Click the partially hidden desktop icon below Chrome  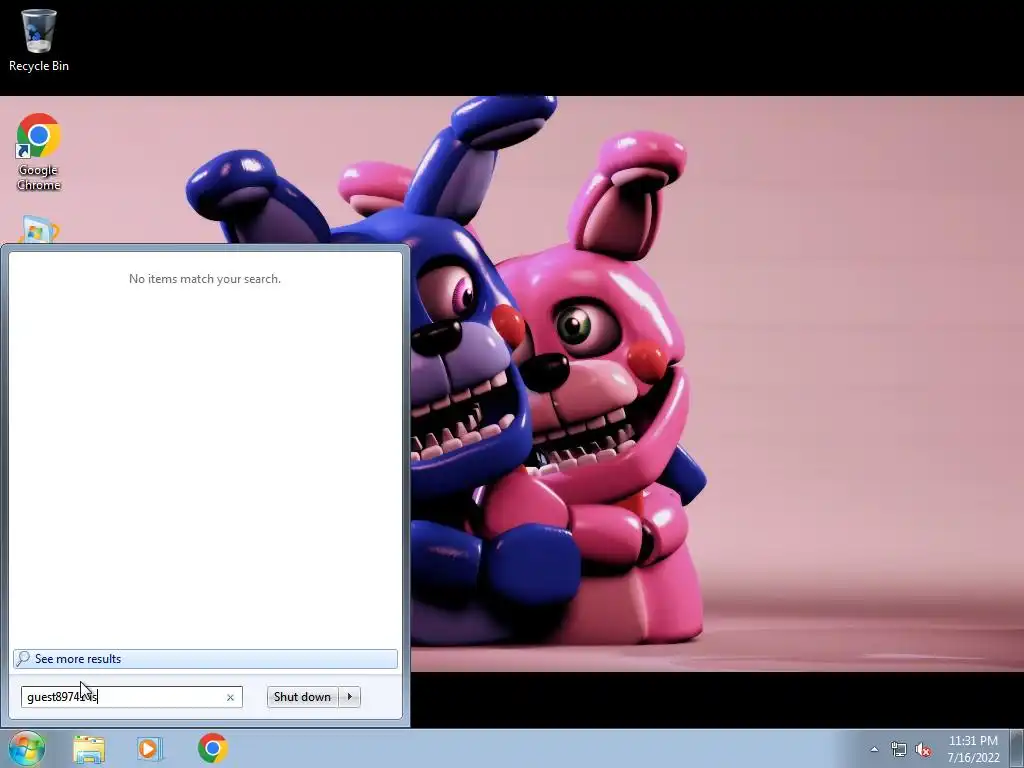click(x=39, y=230)
